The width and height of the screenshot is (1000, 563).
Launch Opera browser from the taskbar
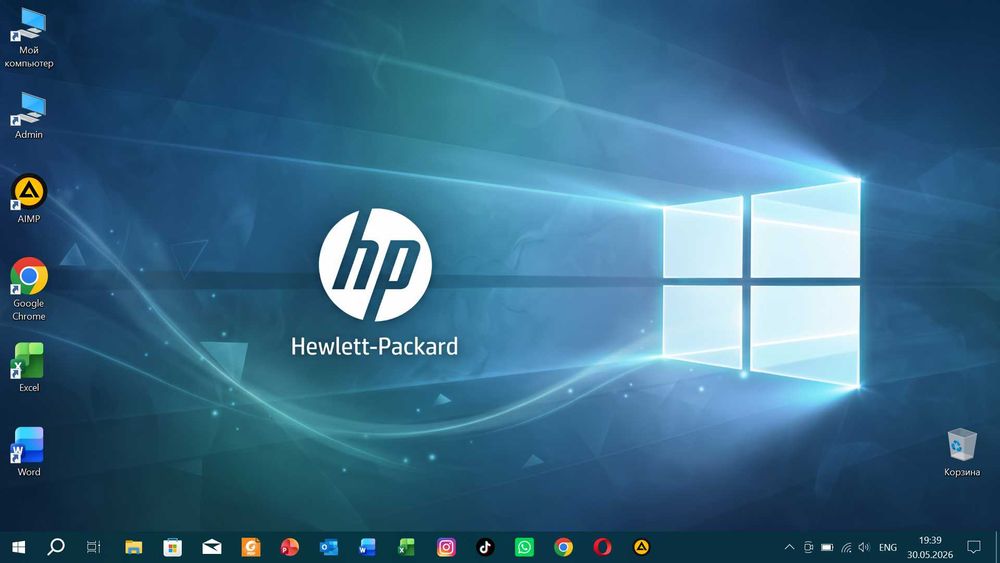(x=602, y=547)
